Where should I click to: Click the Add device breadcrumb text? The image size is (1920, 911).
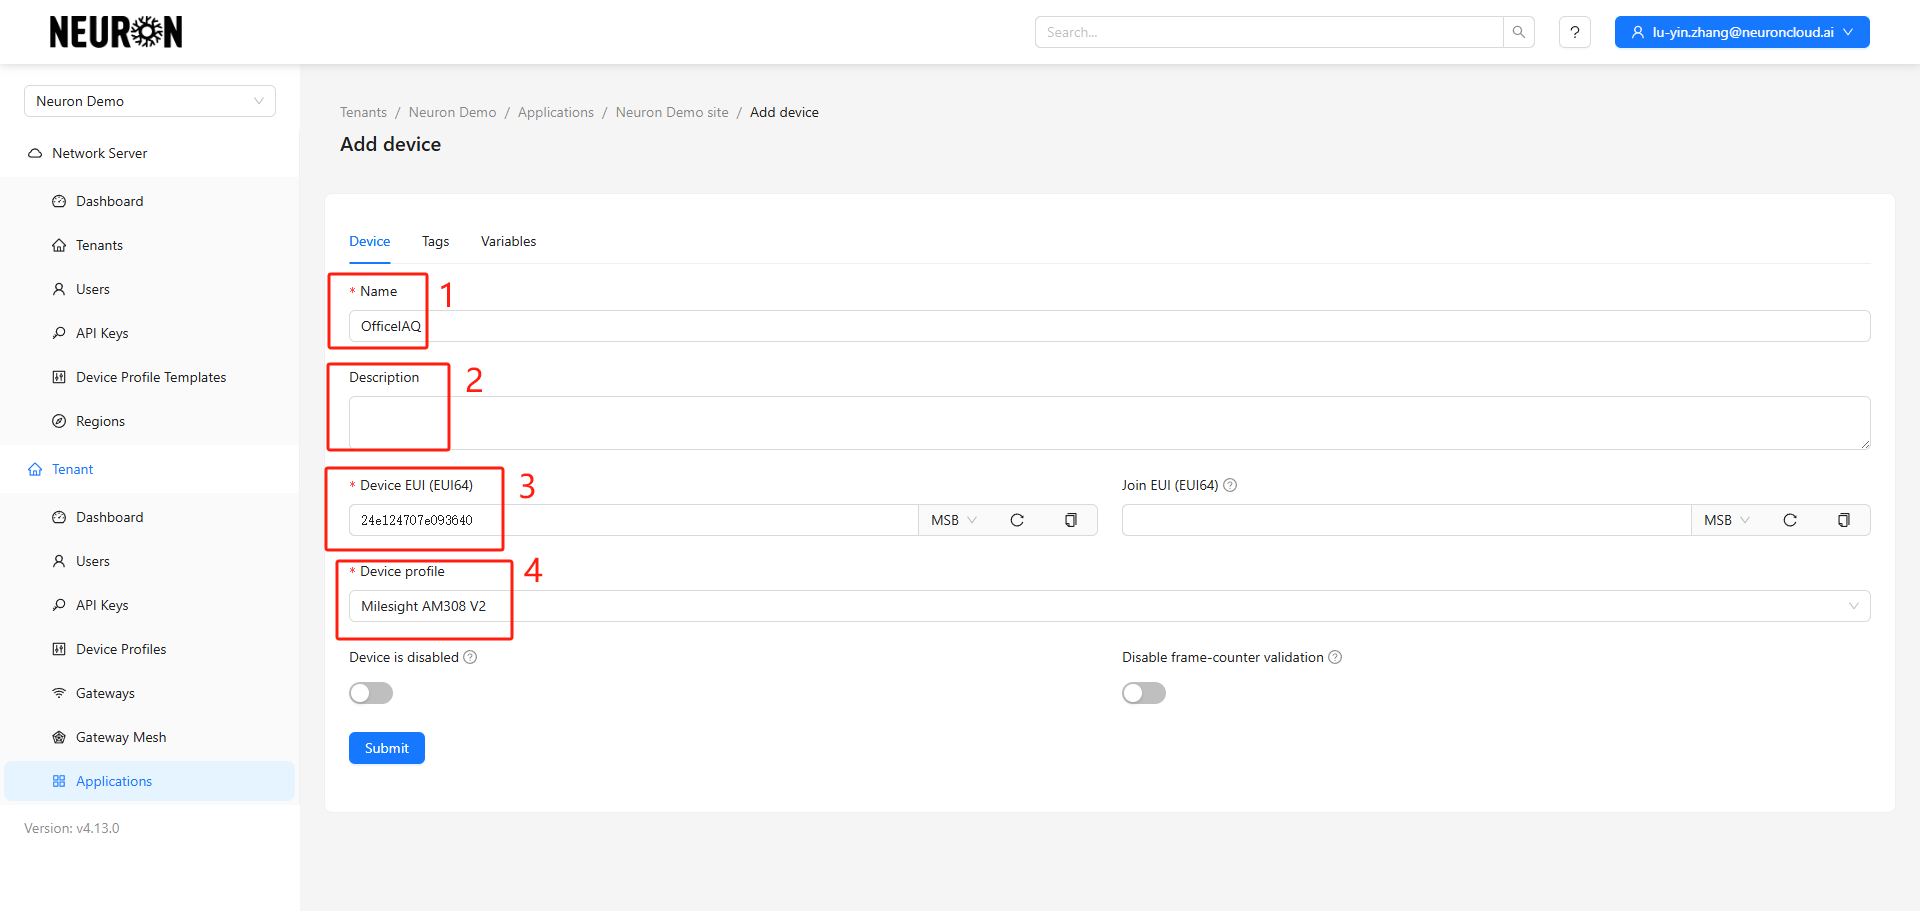pyautogui.click(x=784, y=112)
